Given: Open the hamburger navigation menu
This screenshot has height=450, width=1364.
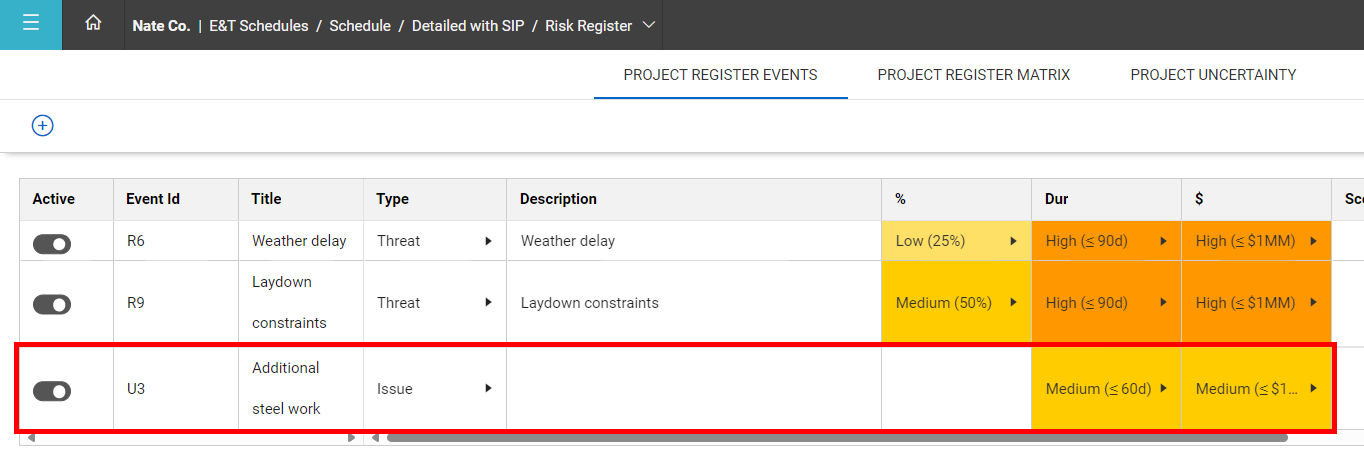Looking at the screenshot, I should pos(30,24).
